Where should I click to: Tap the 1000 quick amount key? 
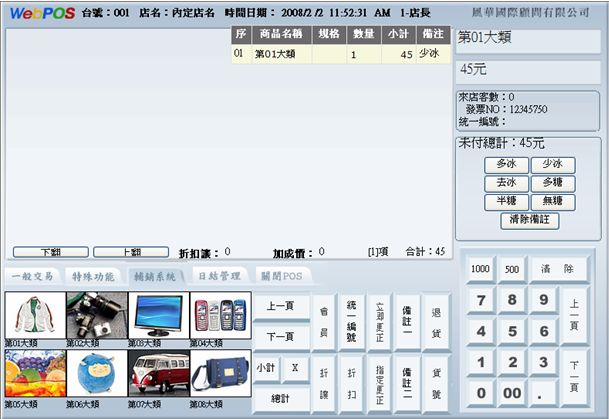coord(480,269)
